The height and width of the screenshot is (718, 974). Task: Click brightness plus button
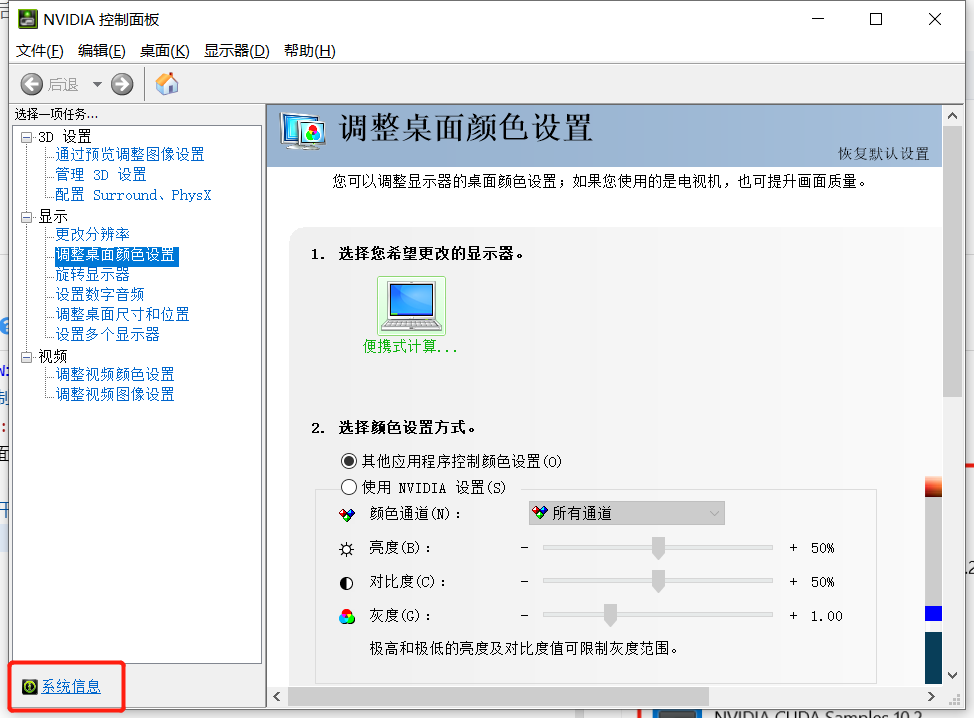[793, 548]
